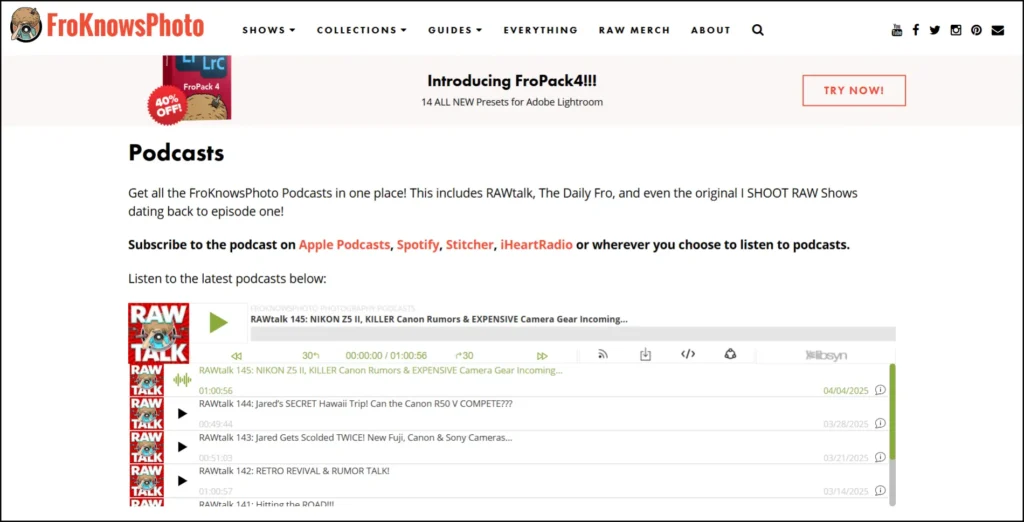The height and width of the screenshot is (522, 1024).
Task: Download the episode with the download icon
Action: [645, 354]
